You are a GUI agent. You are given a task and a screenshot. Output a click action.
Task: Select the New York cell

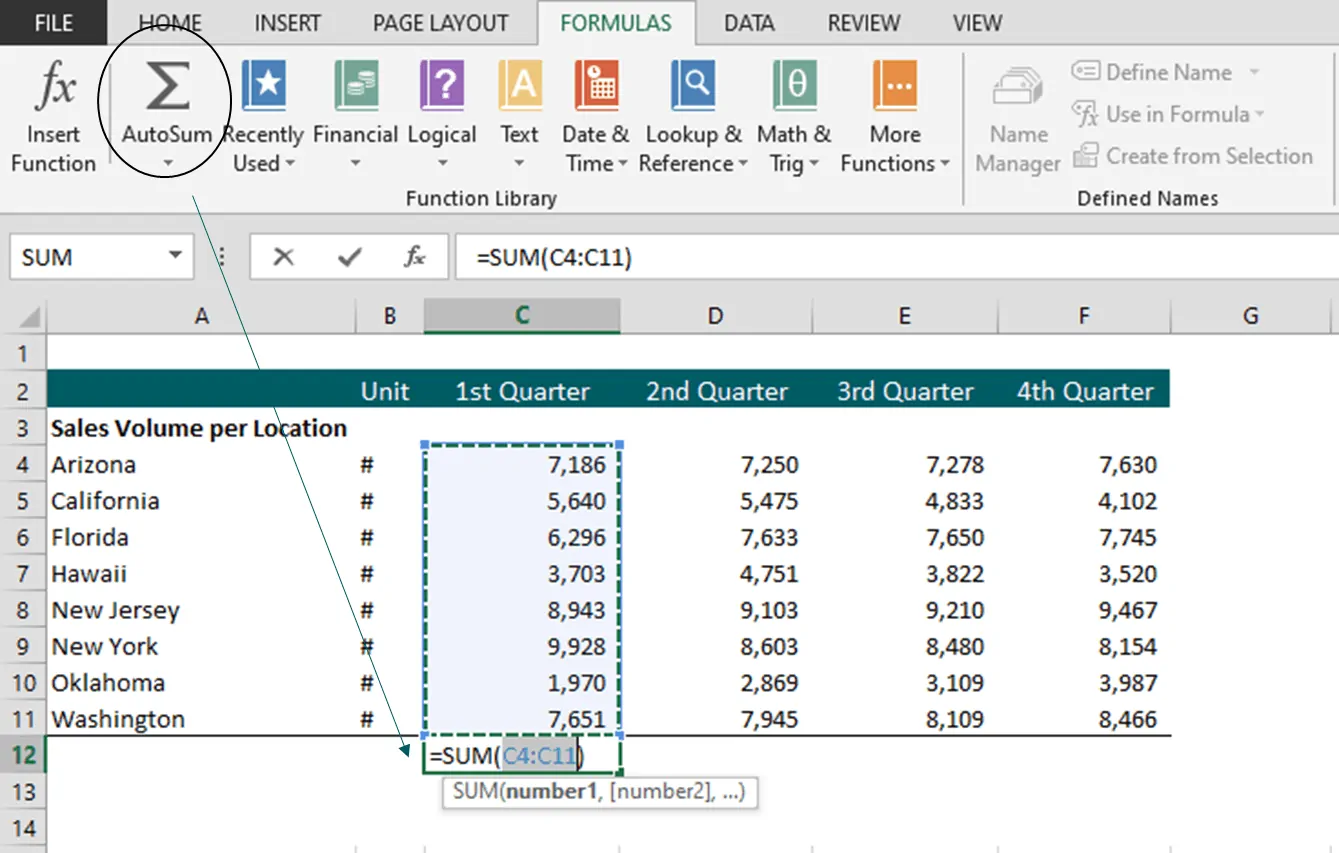[200, 647]
